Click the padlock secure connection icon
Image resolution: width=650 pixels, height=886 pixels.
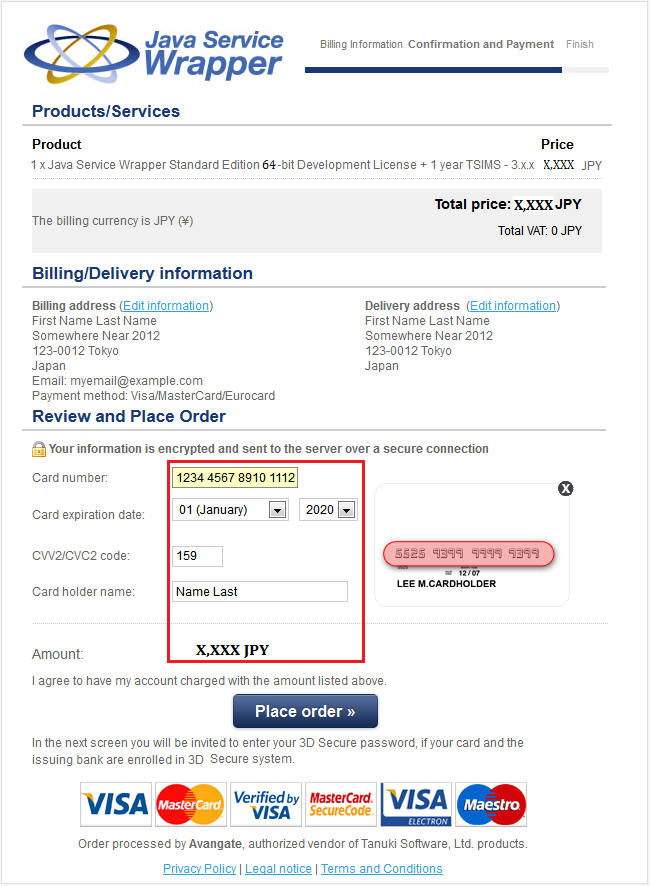[38, 449]
